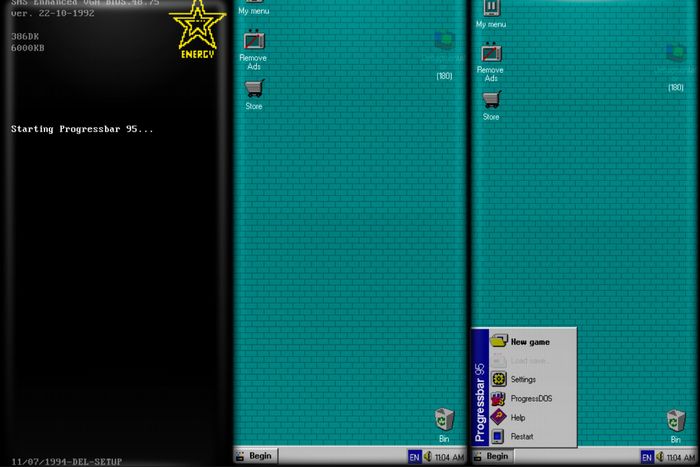Toggle EN language indicator in right taskbar
This screenshot has height=467, width=700.
(x=647, y=456)
